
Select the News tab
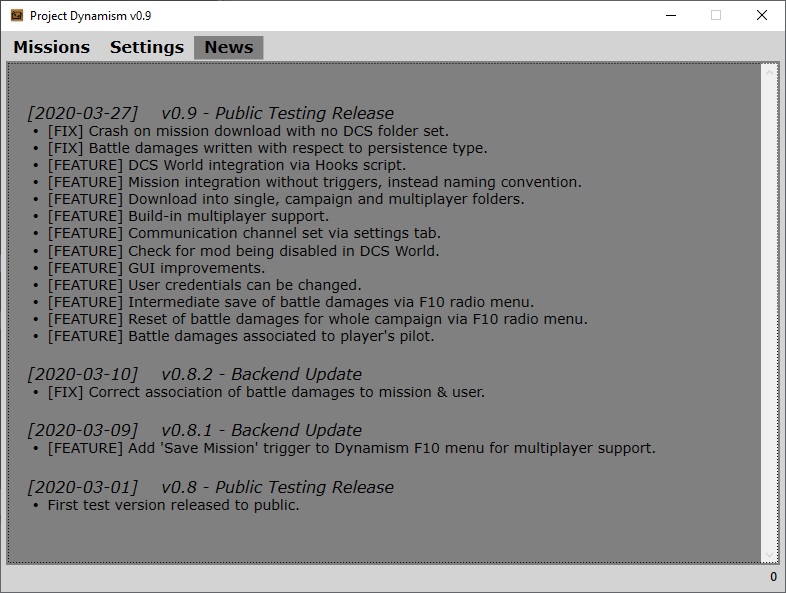point(229,47)
